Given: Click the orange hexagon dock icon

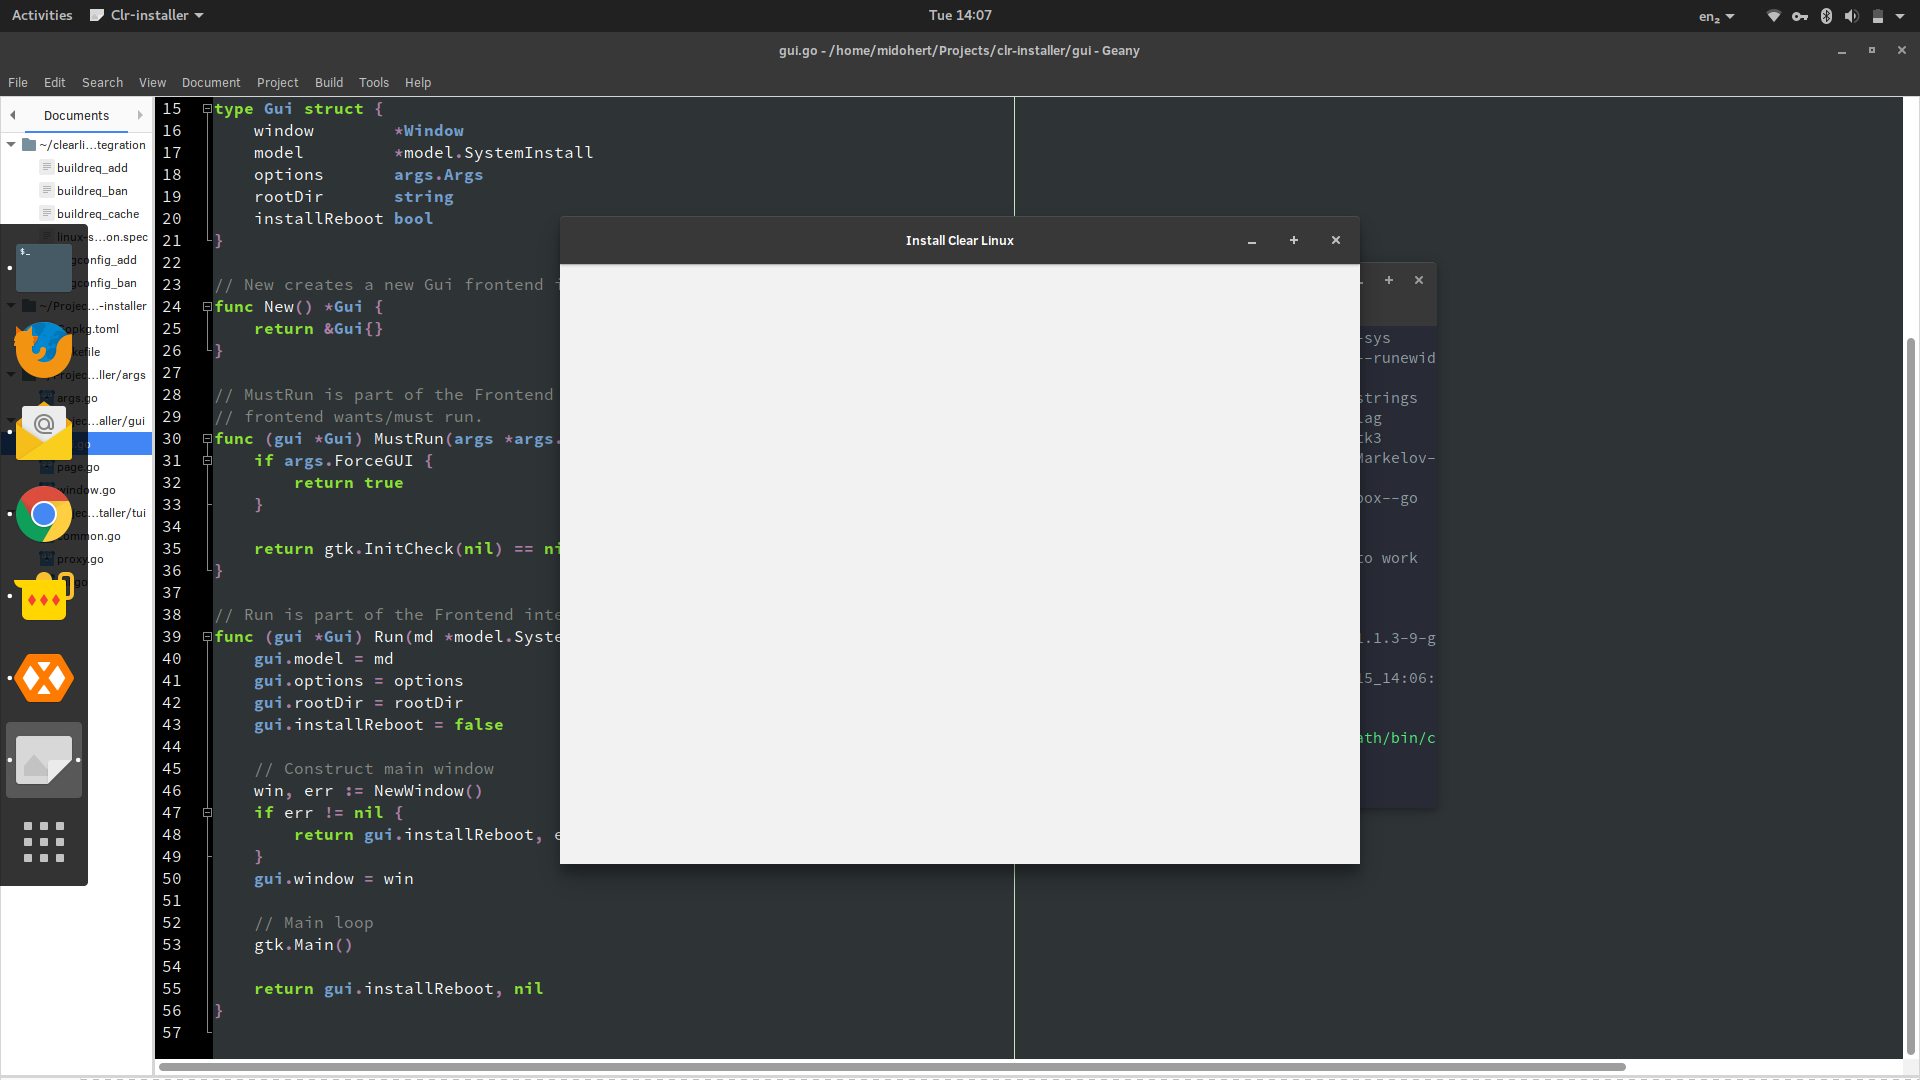Looking at the screenshot, I should [x=44, y=678].
